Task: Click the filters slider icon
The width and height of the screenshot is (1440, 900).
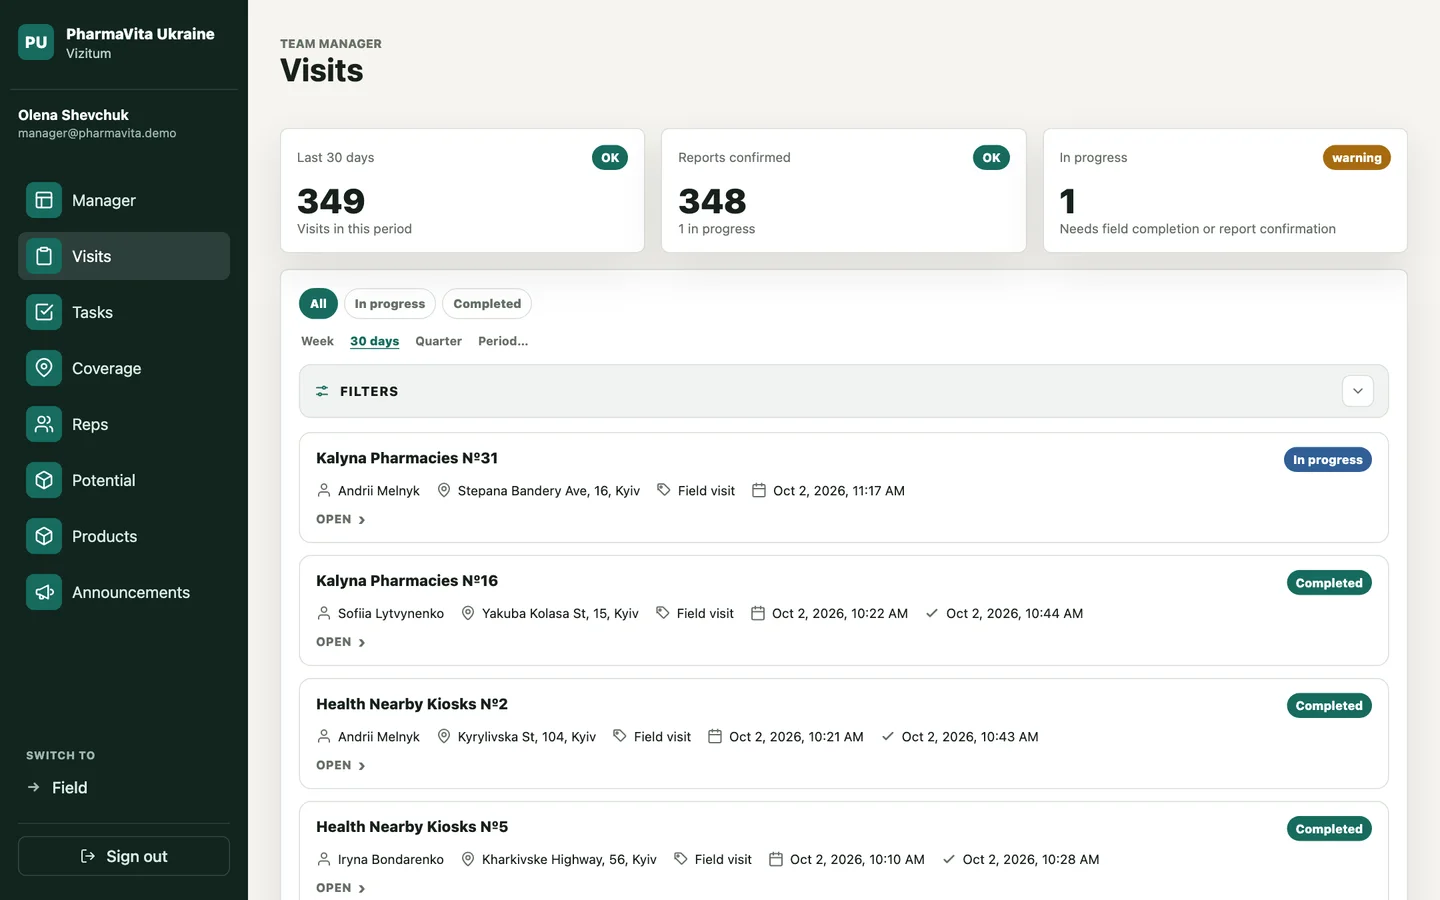Action: (x=322, y=391)
